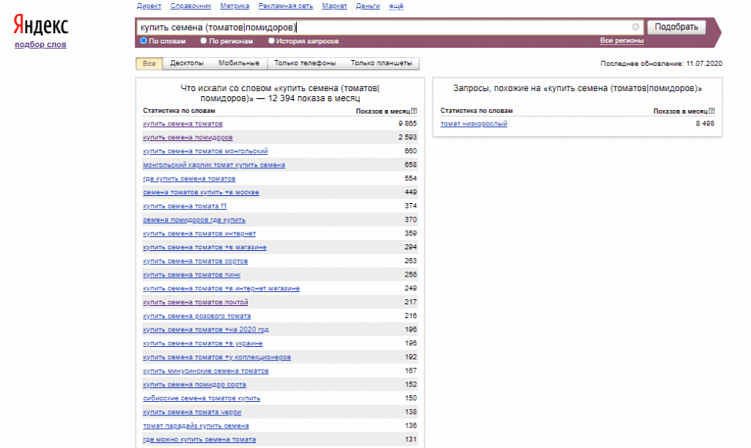Select 'История запросов' radio button
This screenshot has width=751, height=448.
point(271,41)
